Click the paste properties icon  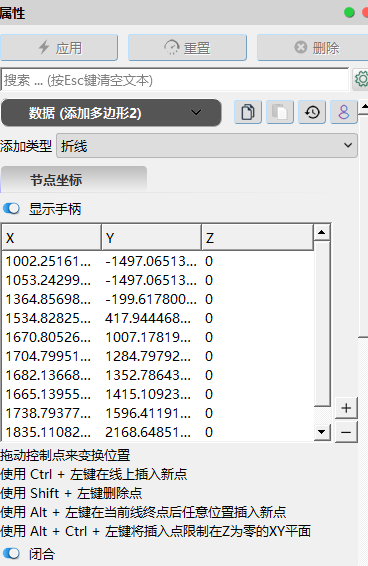(x=280, y=112)
